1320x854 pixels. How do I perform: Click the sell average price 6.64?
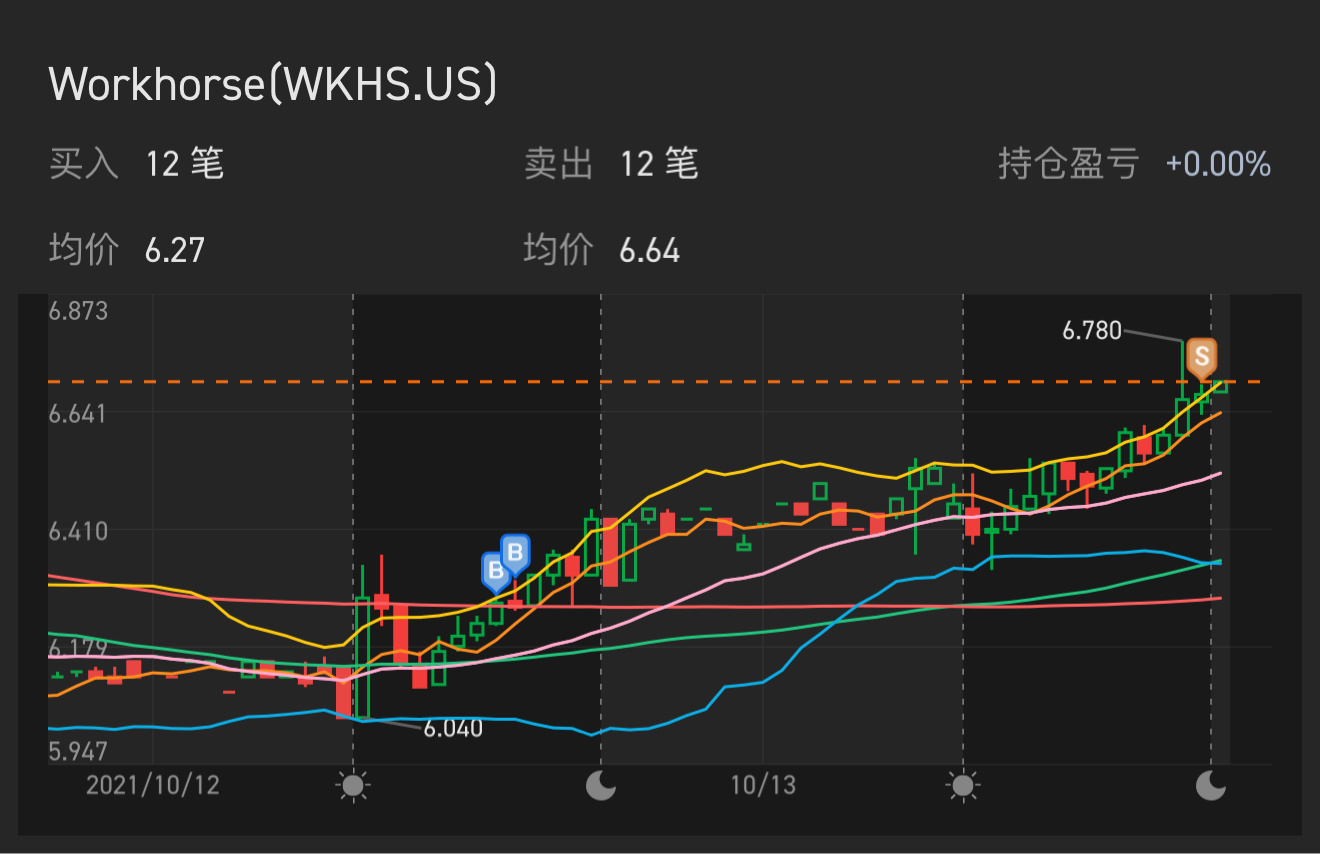click(x=650, y=250)
